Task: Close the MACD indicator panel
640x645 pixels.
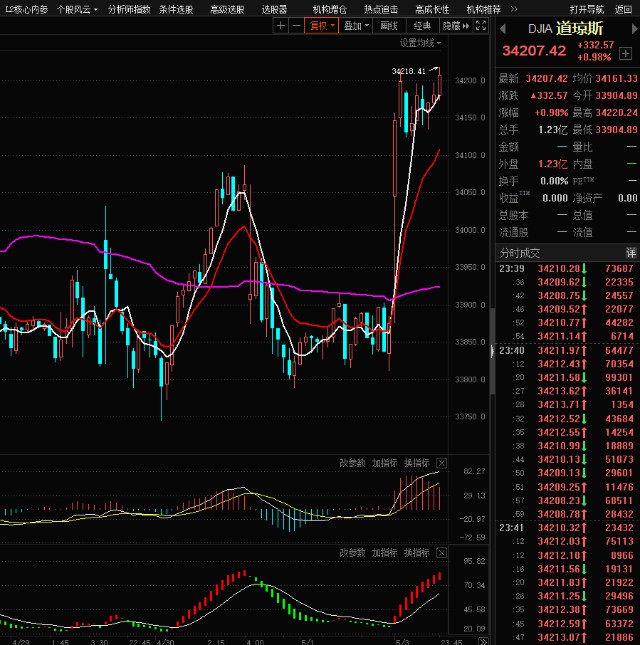Action: coord(441,463)
